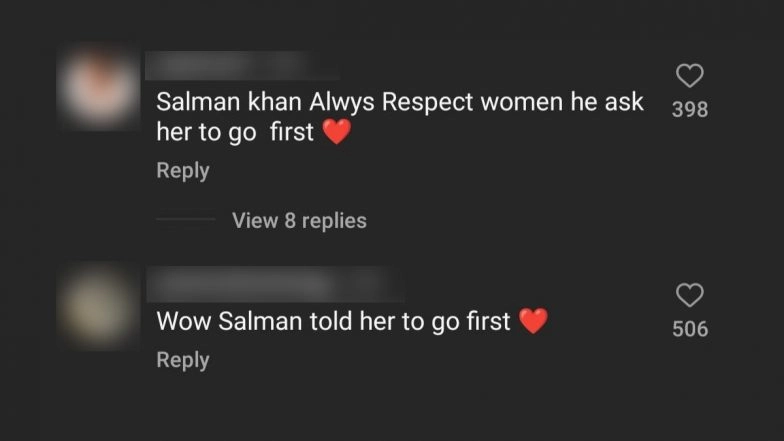Viewport: 784px width, 441px height.
Task: Reply to the "Wow Salman told her" comment
Action: [x=183, y=360]
